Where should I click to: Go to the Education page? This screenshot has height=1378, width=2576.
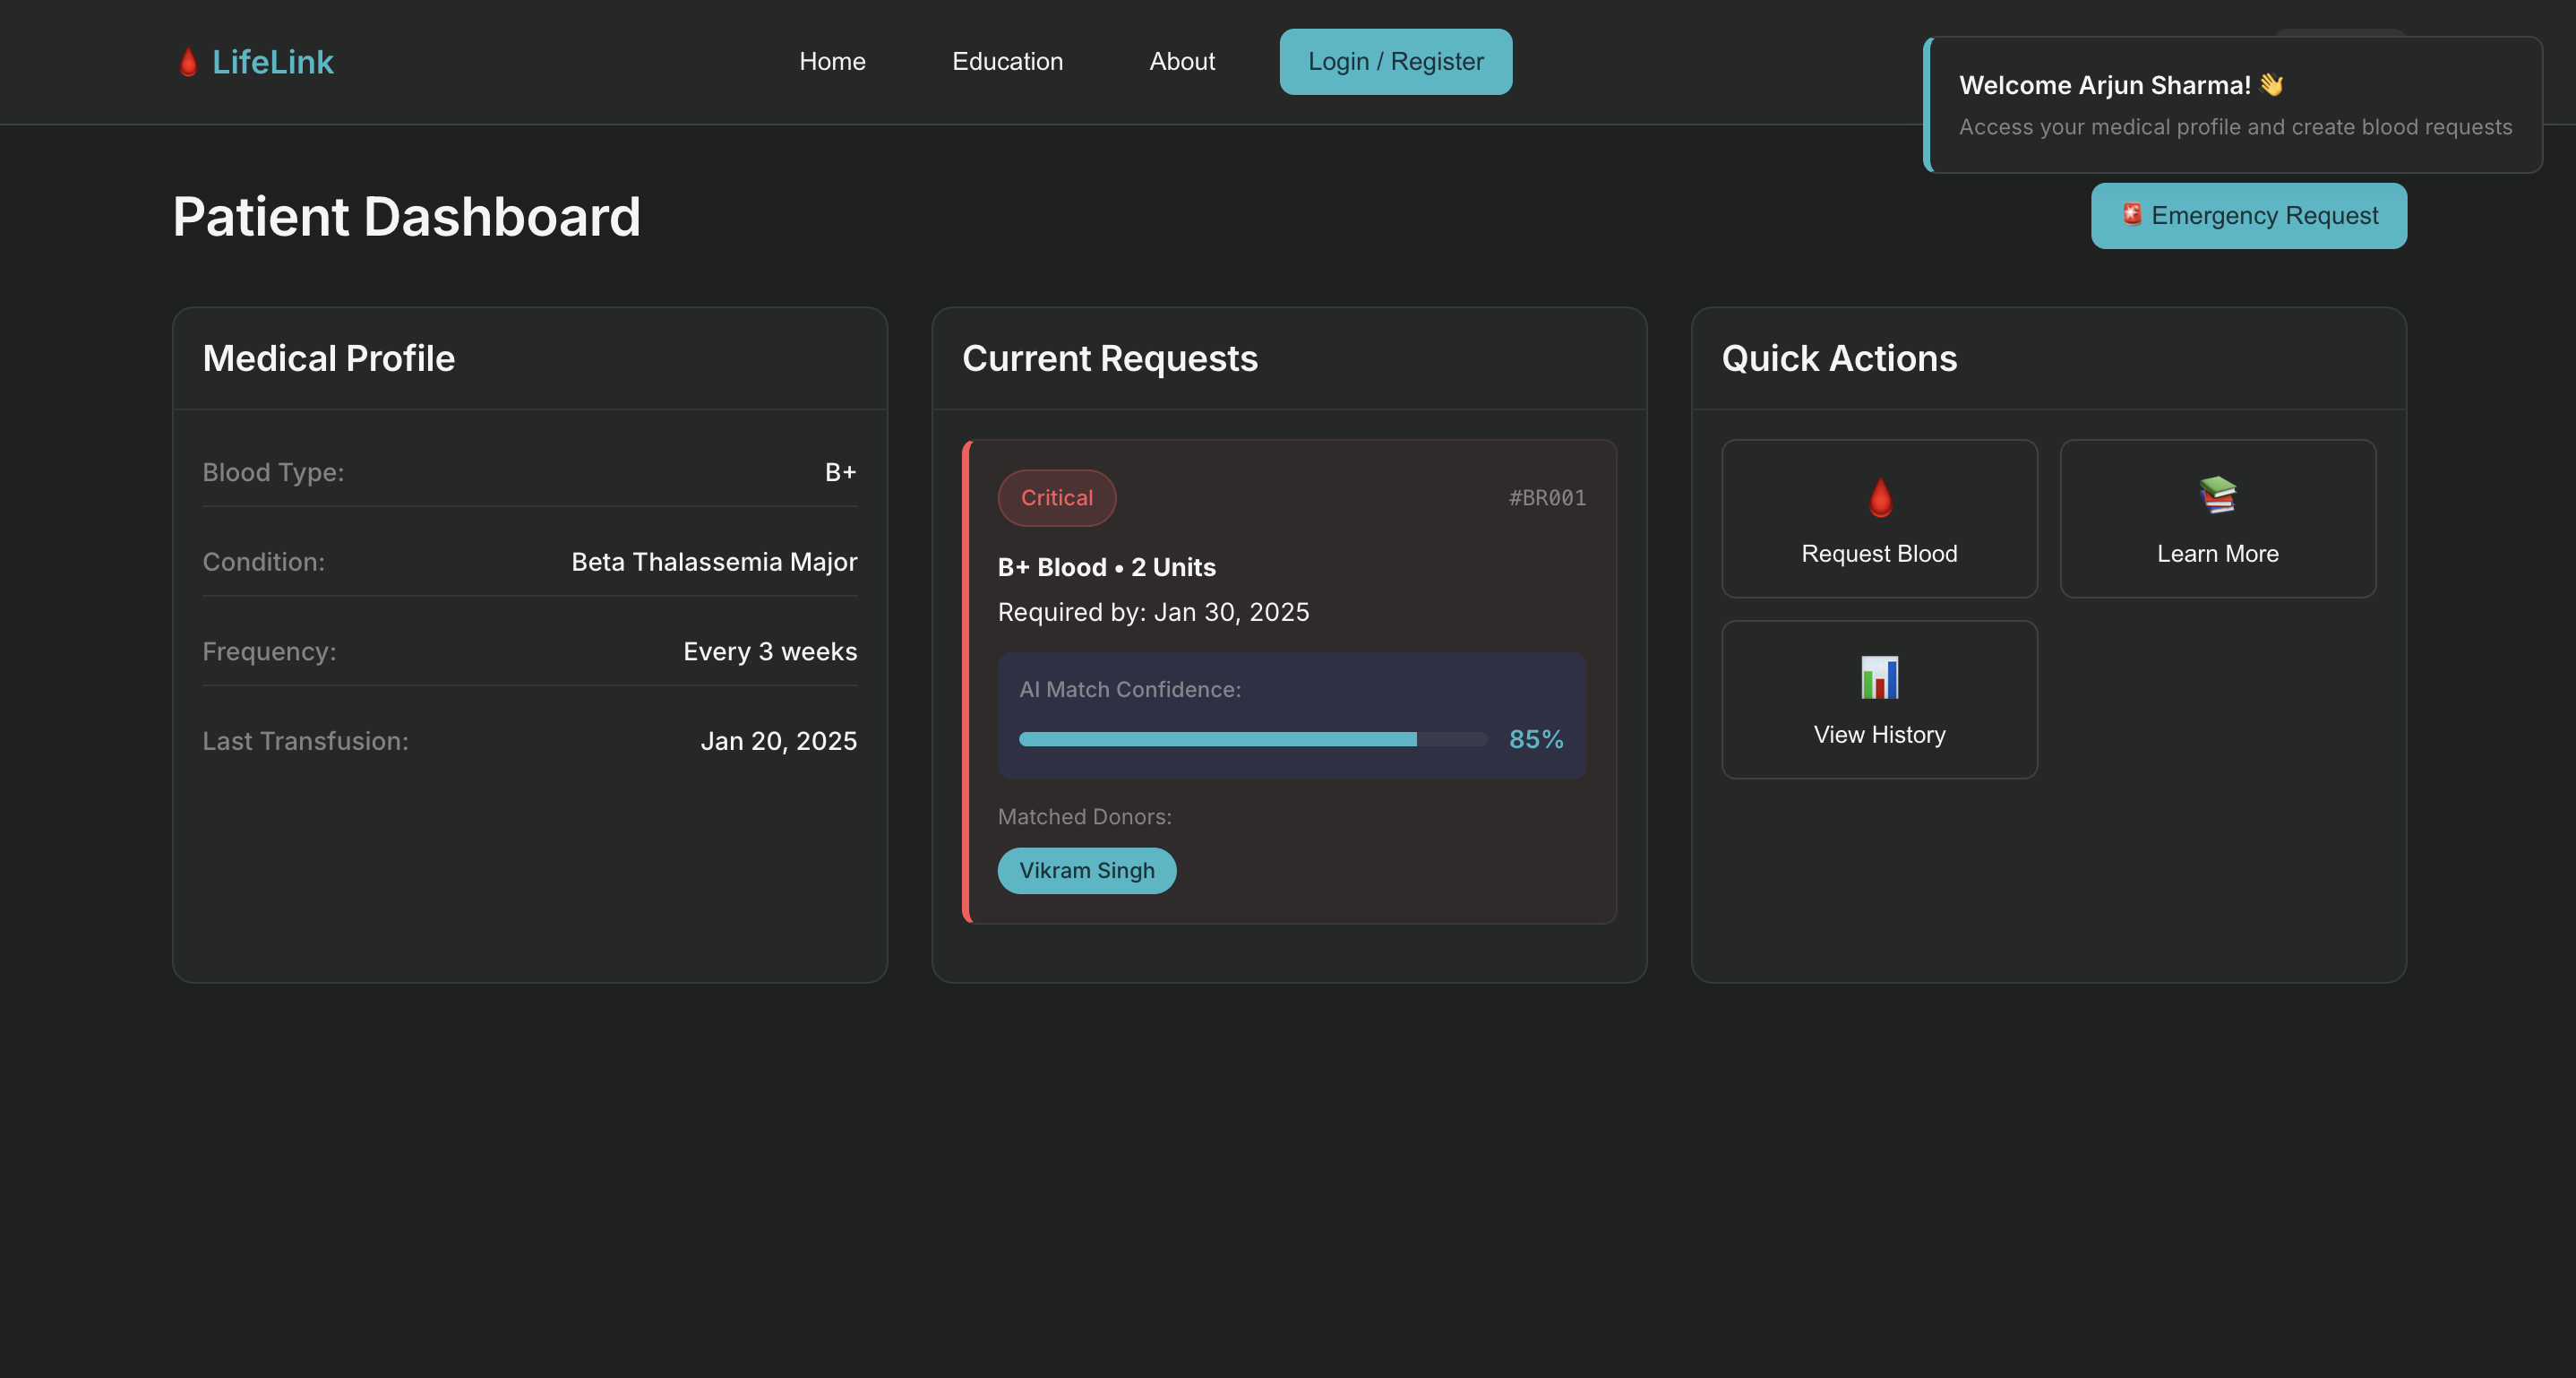click(x=1007, y=62)
